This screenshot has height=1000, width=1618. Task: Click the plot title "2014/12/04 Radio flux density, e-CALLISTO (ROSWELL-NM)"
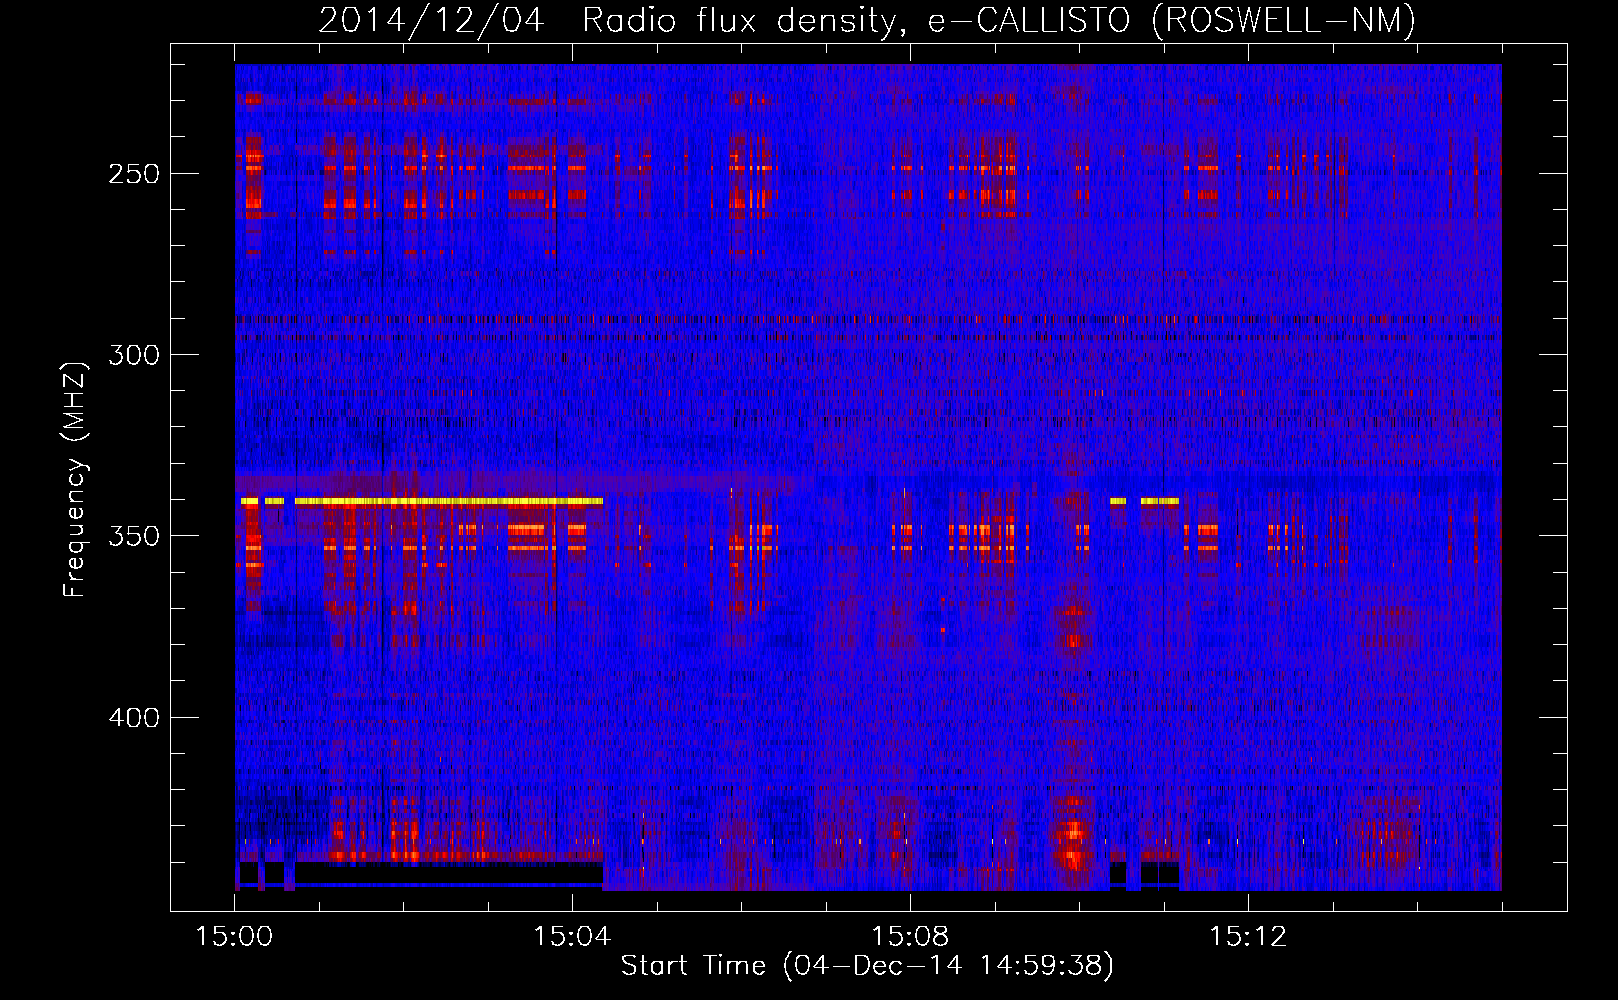point(867,20)
